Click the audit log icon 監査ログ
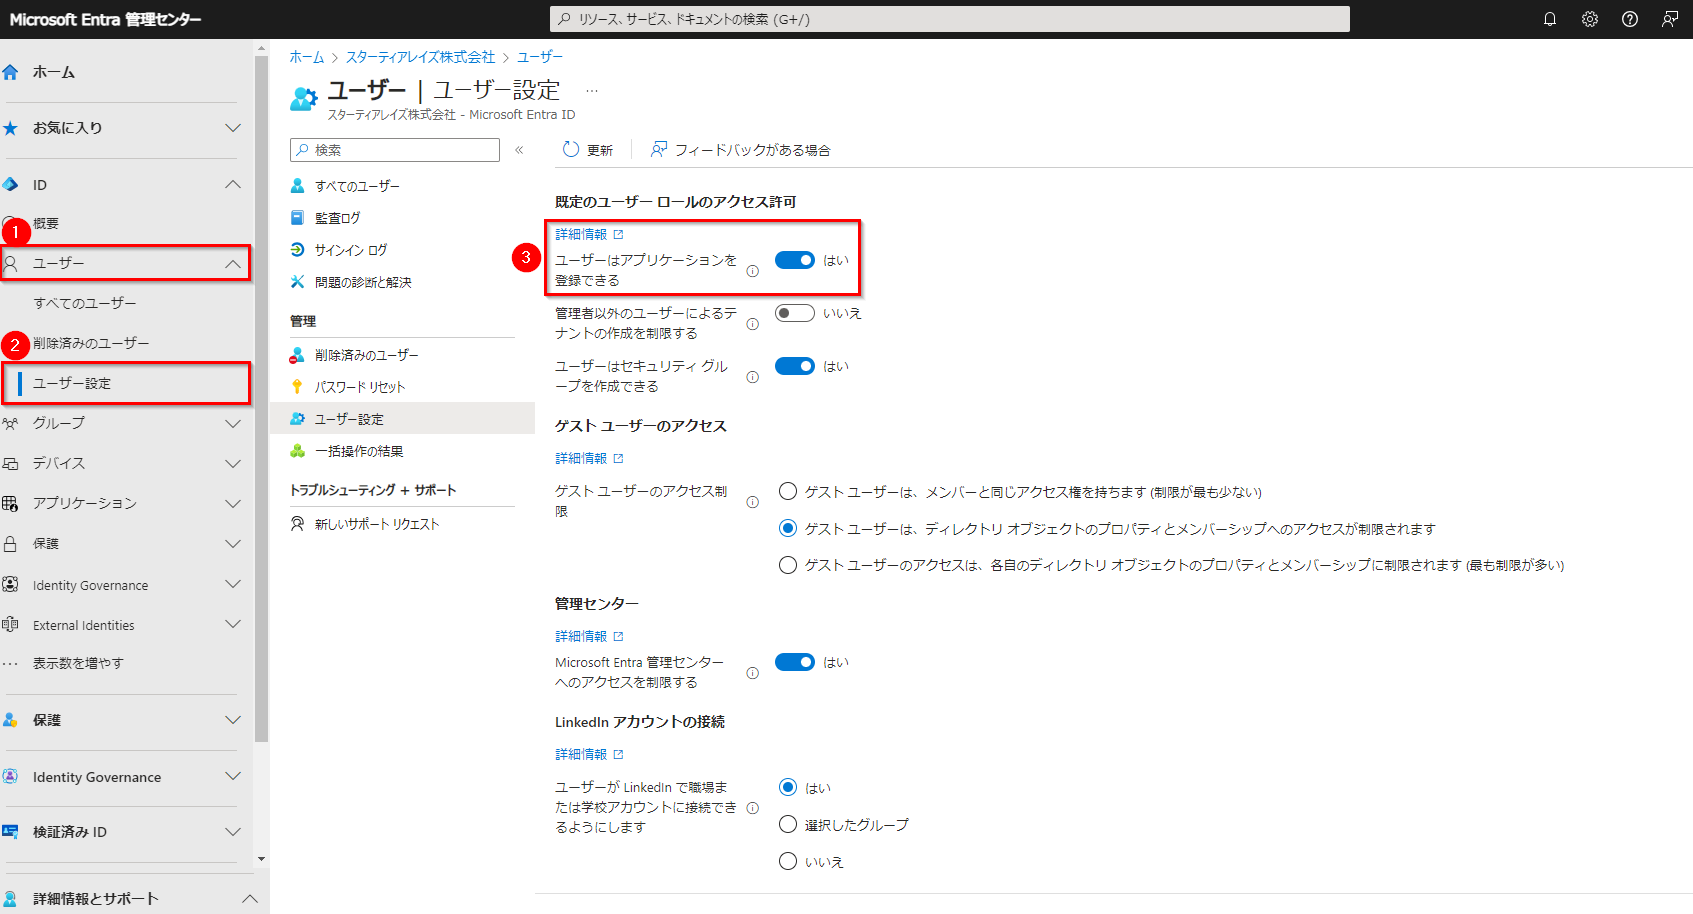Viewport: 1693px width, 914px height. click(297, 217)
